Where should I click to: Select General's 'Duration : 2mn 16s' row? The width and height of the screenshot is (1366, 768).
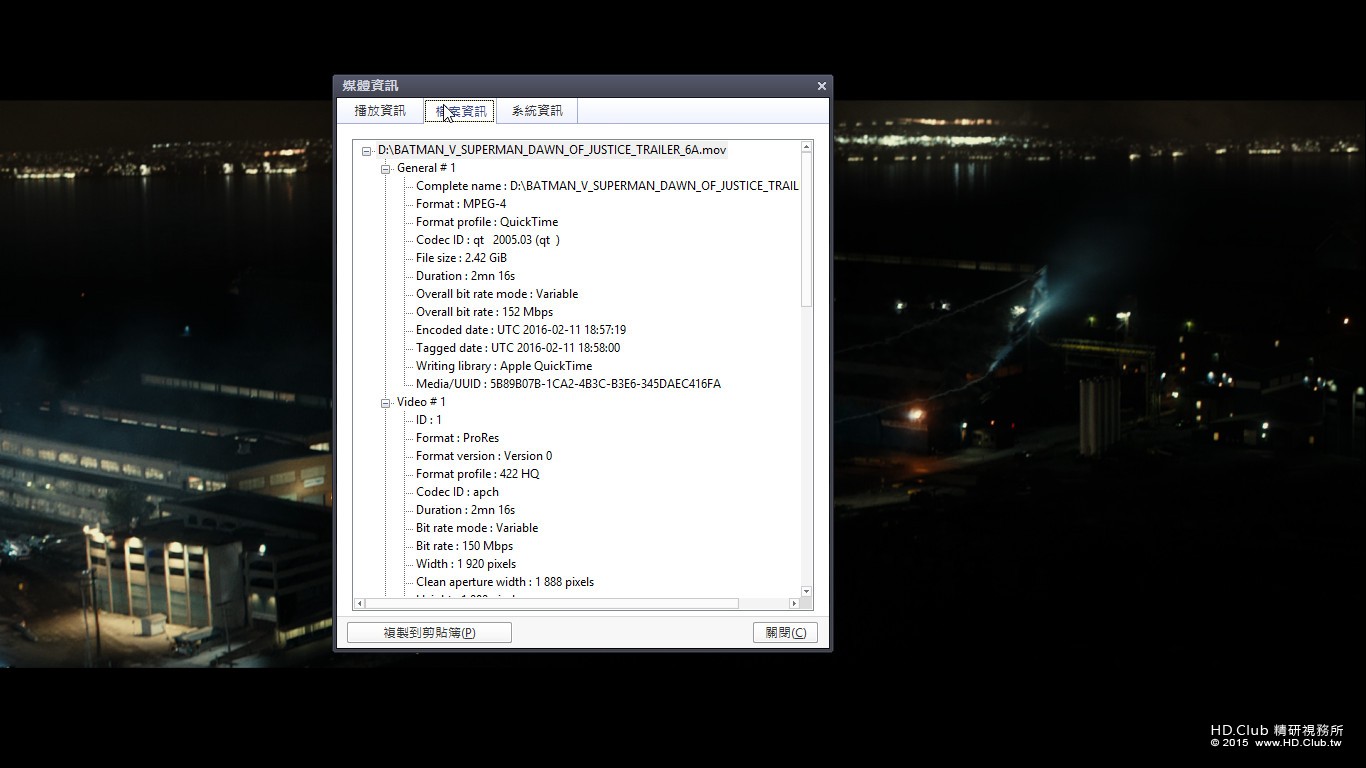click(x=465, y=276)
